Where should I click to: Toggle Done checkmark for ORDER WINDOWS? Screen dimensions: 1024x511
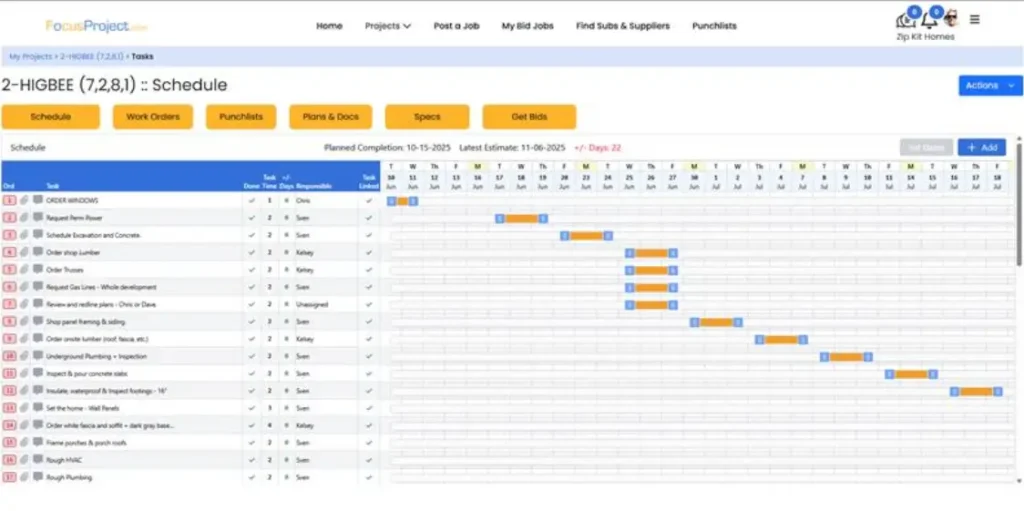point(251,201)
